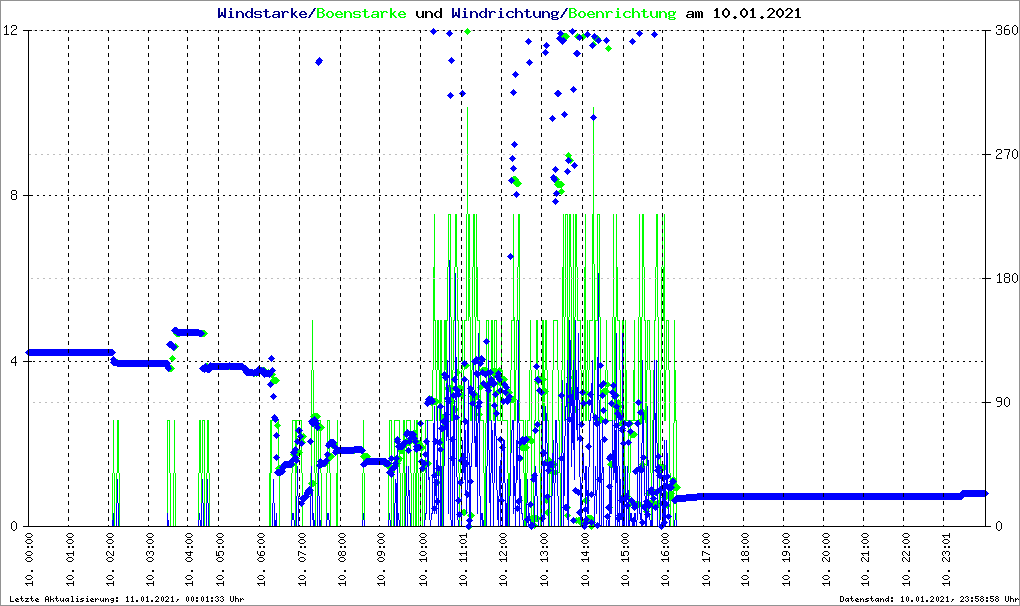The height and width of the screenshot is (606, 1020).
Task: Click the green 'Boenstarke' title word
Action: coord(361,13)
